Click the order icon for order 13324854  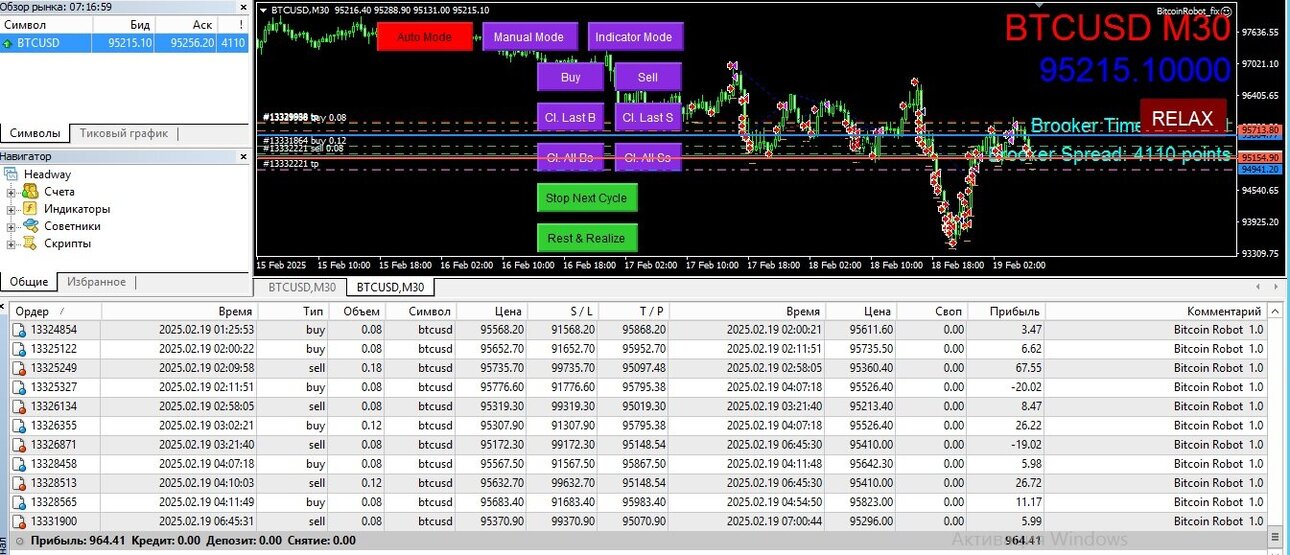[x=19, y=330]
